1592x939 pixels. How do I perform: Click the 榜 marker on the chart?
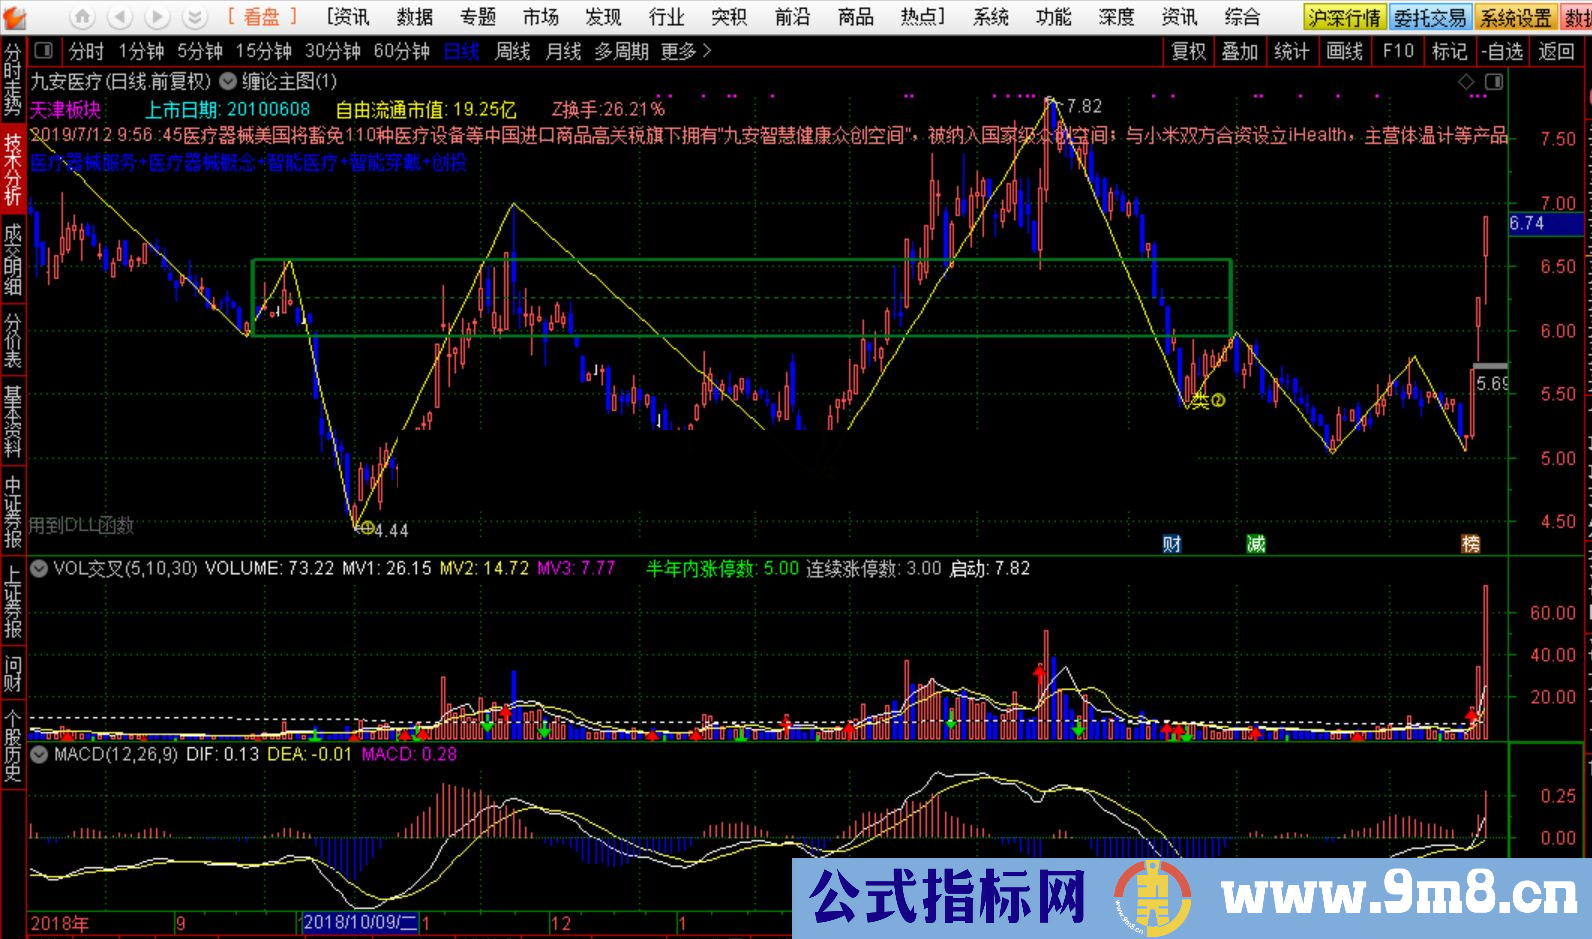tap(1470, 543)
